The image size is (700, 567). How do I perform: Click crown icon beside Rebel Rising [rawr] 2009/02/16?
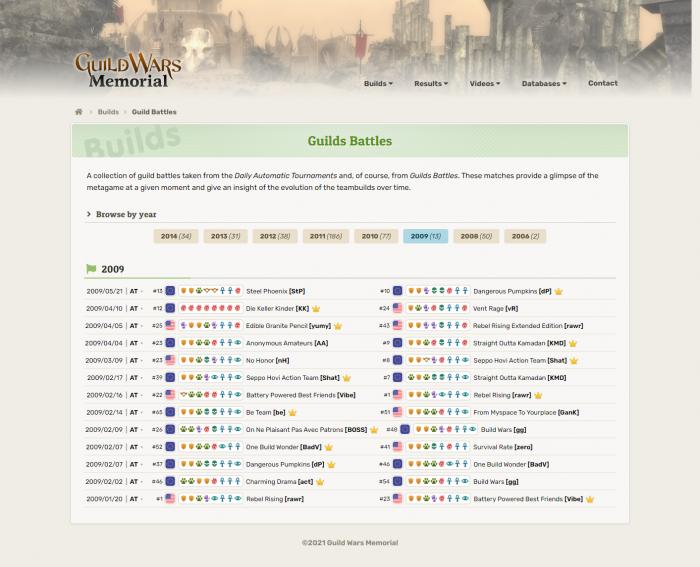538,395
